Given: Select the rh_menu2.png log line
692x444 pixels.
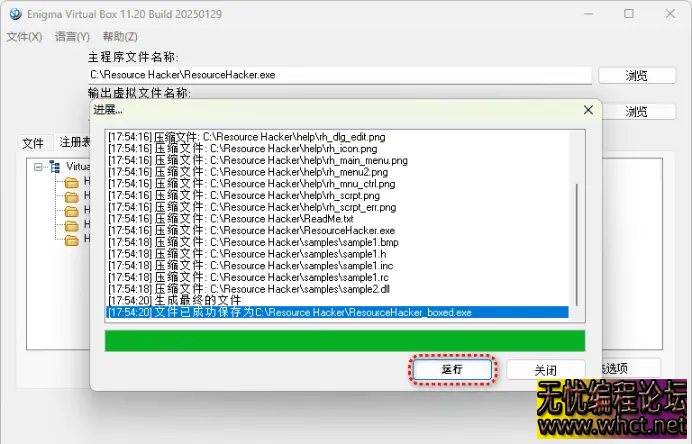Looking at the screenshot, I should pyautogui.click(x=338, y=172).
